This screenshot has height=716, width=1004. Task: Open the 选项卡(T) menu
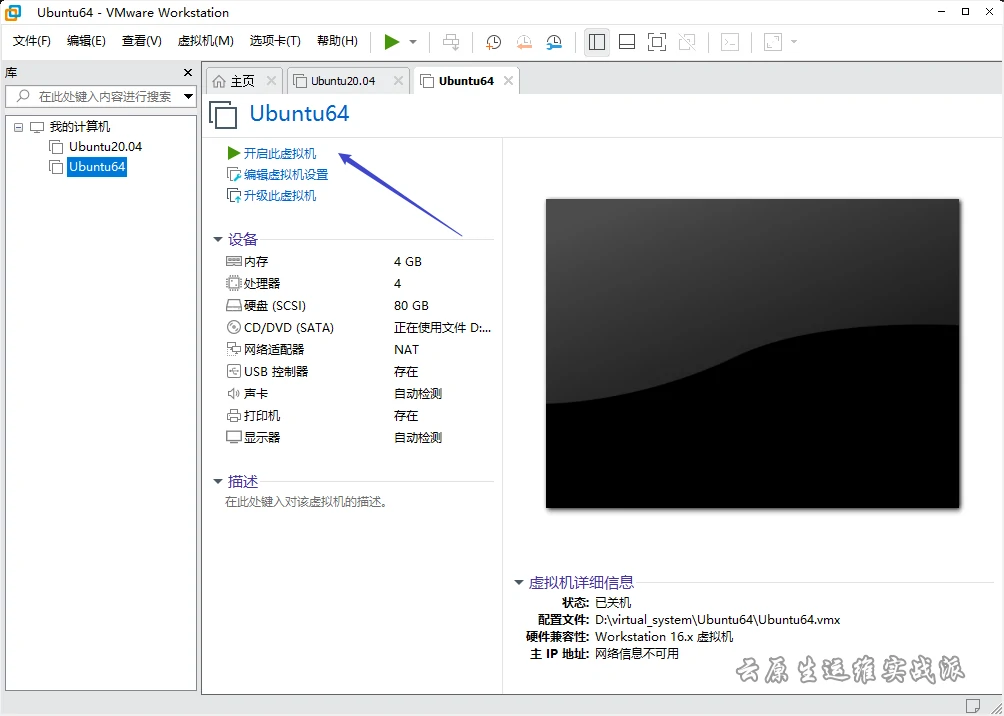point(275,41)
